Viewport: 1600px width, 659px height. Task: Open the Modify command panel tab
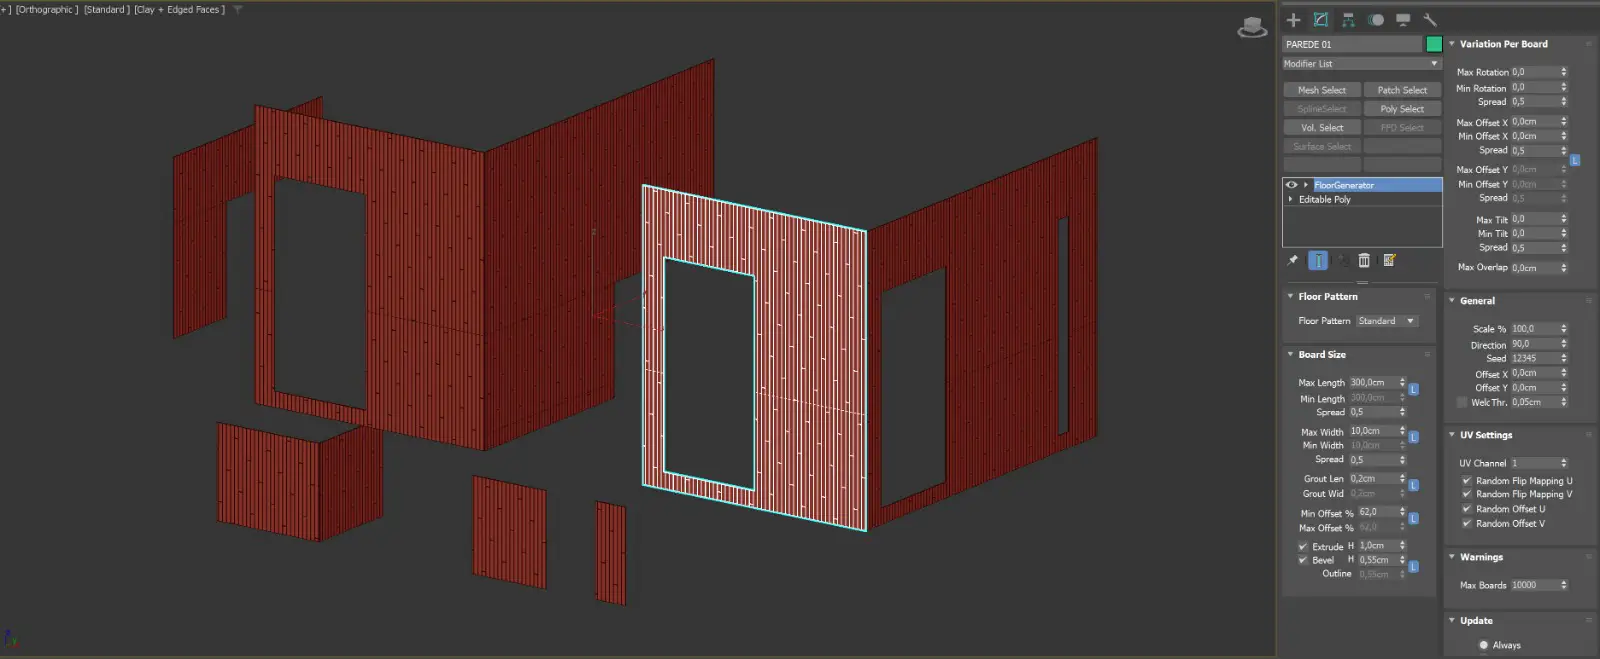1321,19
